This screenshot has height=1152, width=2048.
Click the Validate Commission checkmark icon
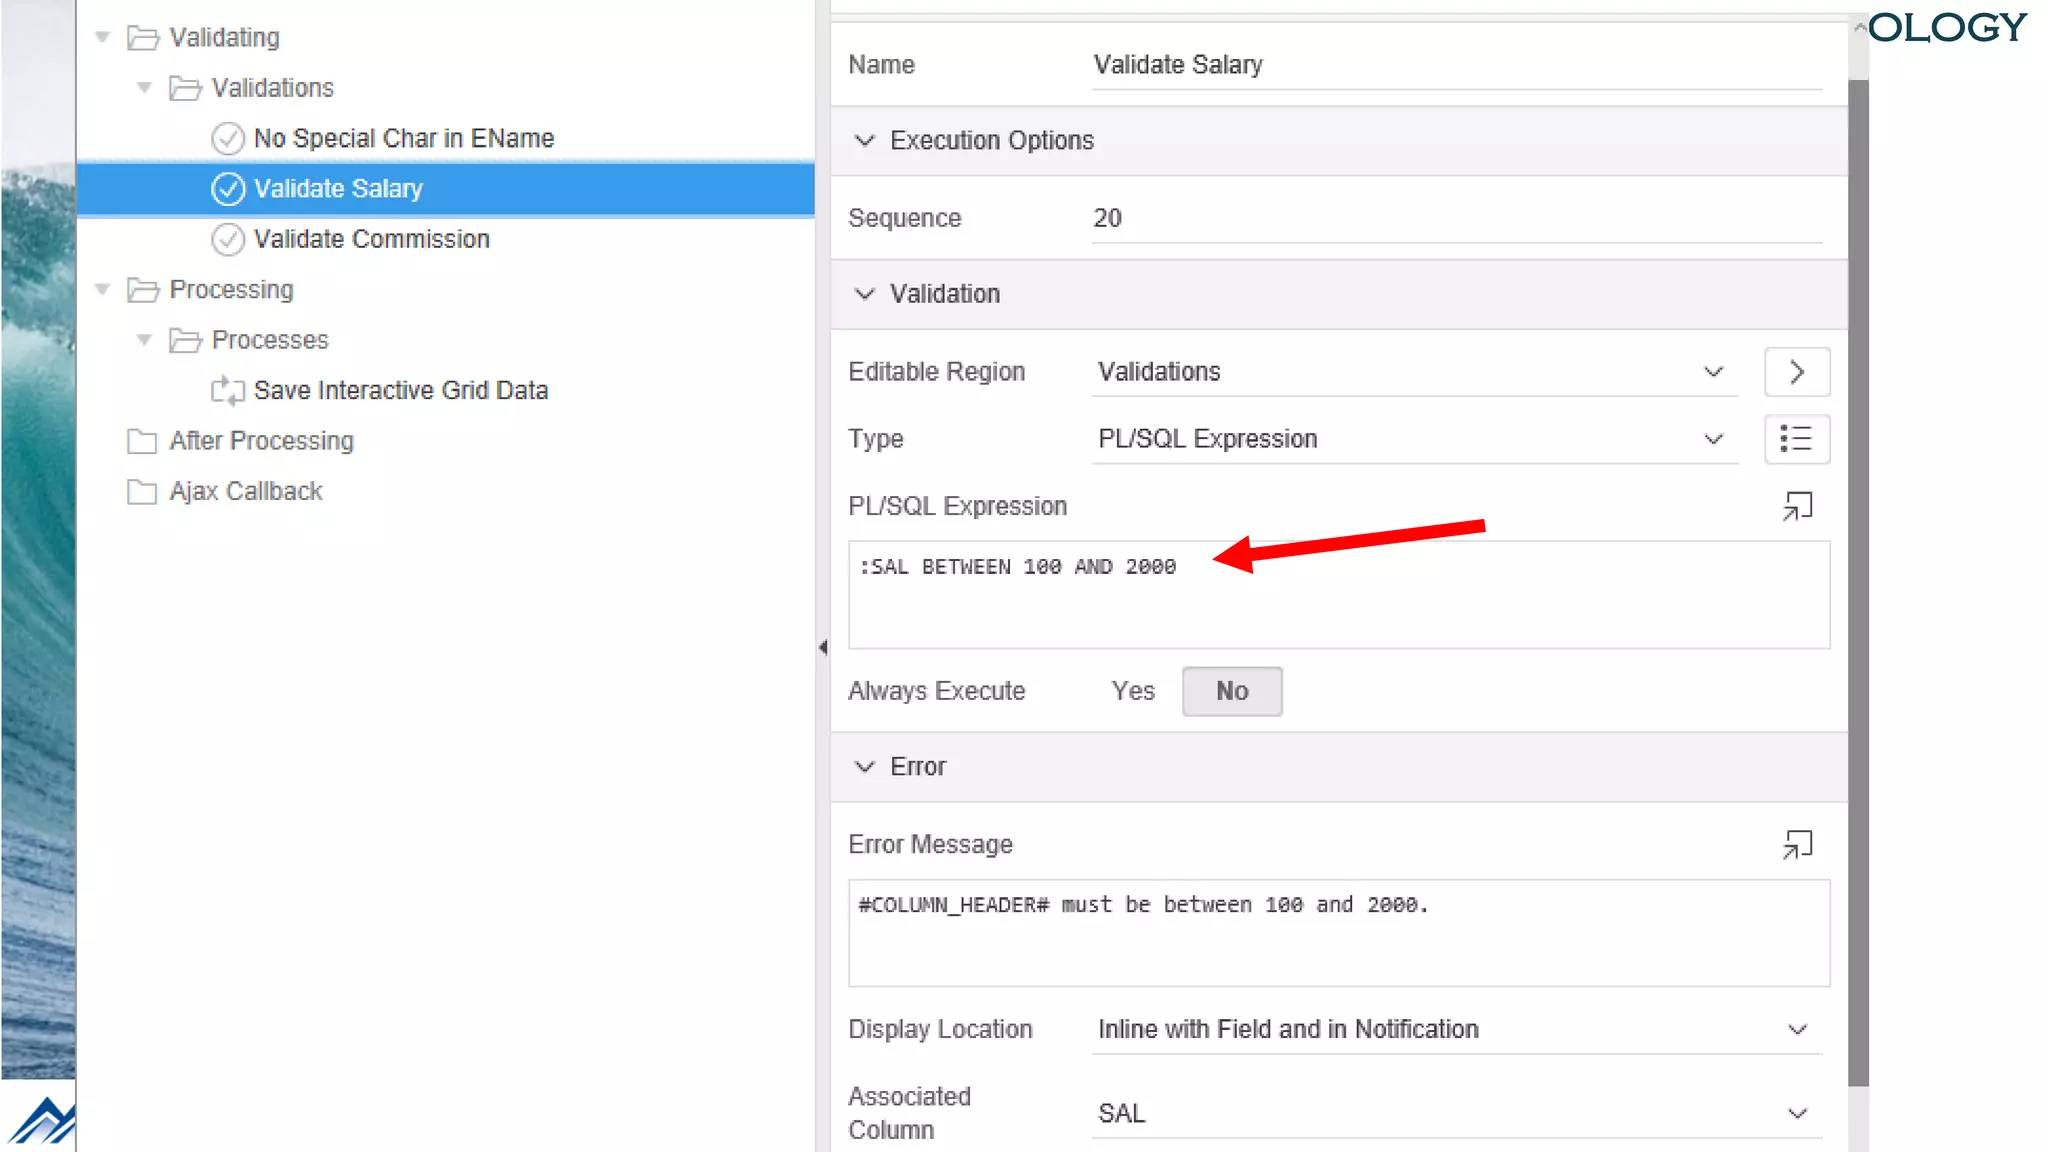(x=228, y=239)
